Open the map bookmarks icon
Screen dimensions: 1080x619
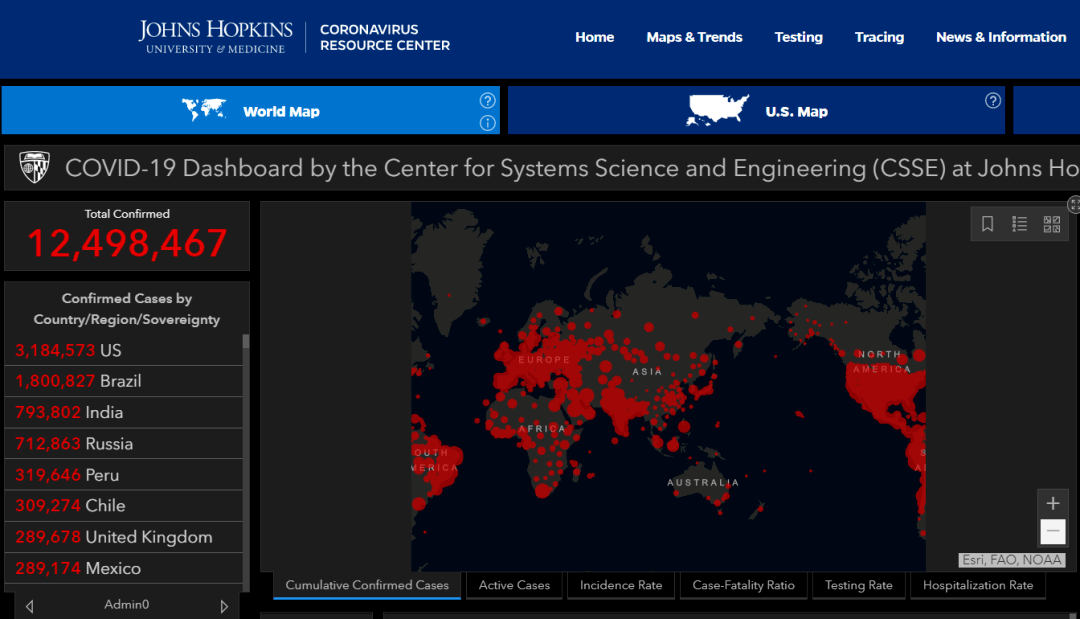987,224
